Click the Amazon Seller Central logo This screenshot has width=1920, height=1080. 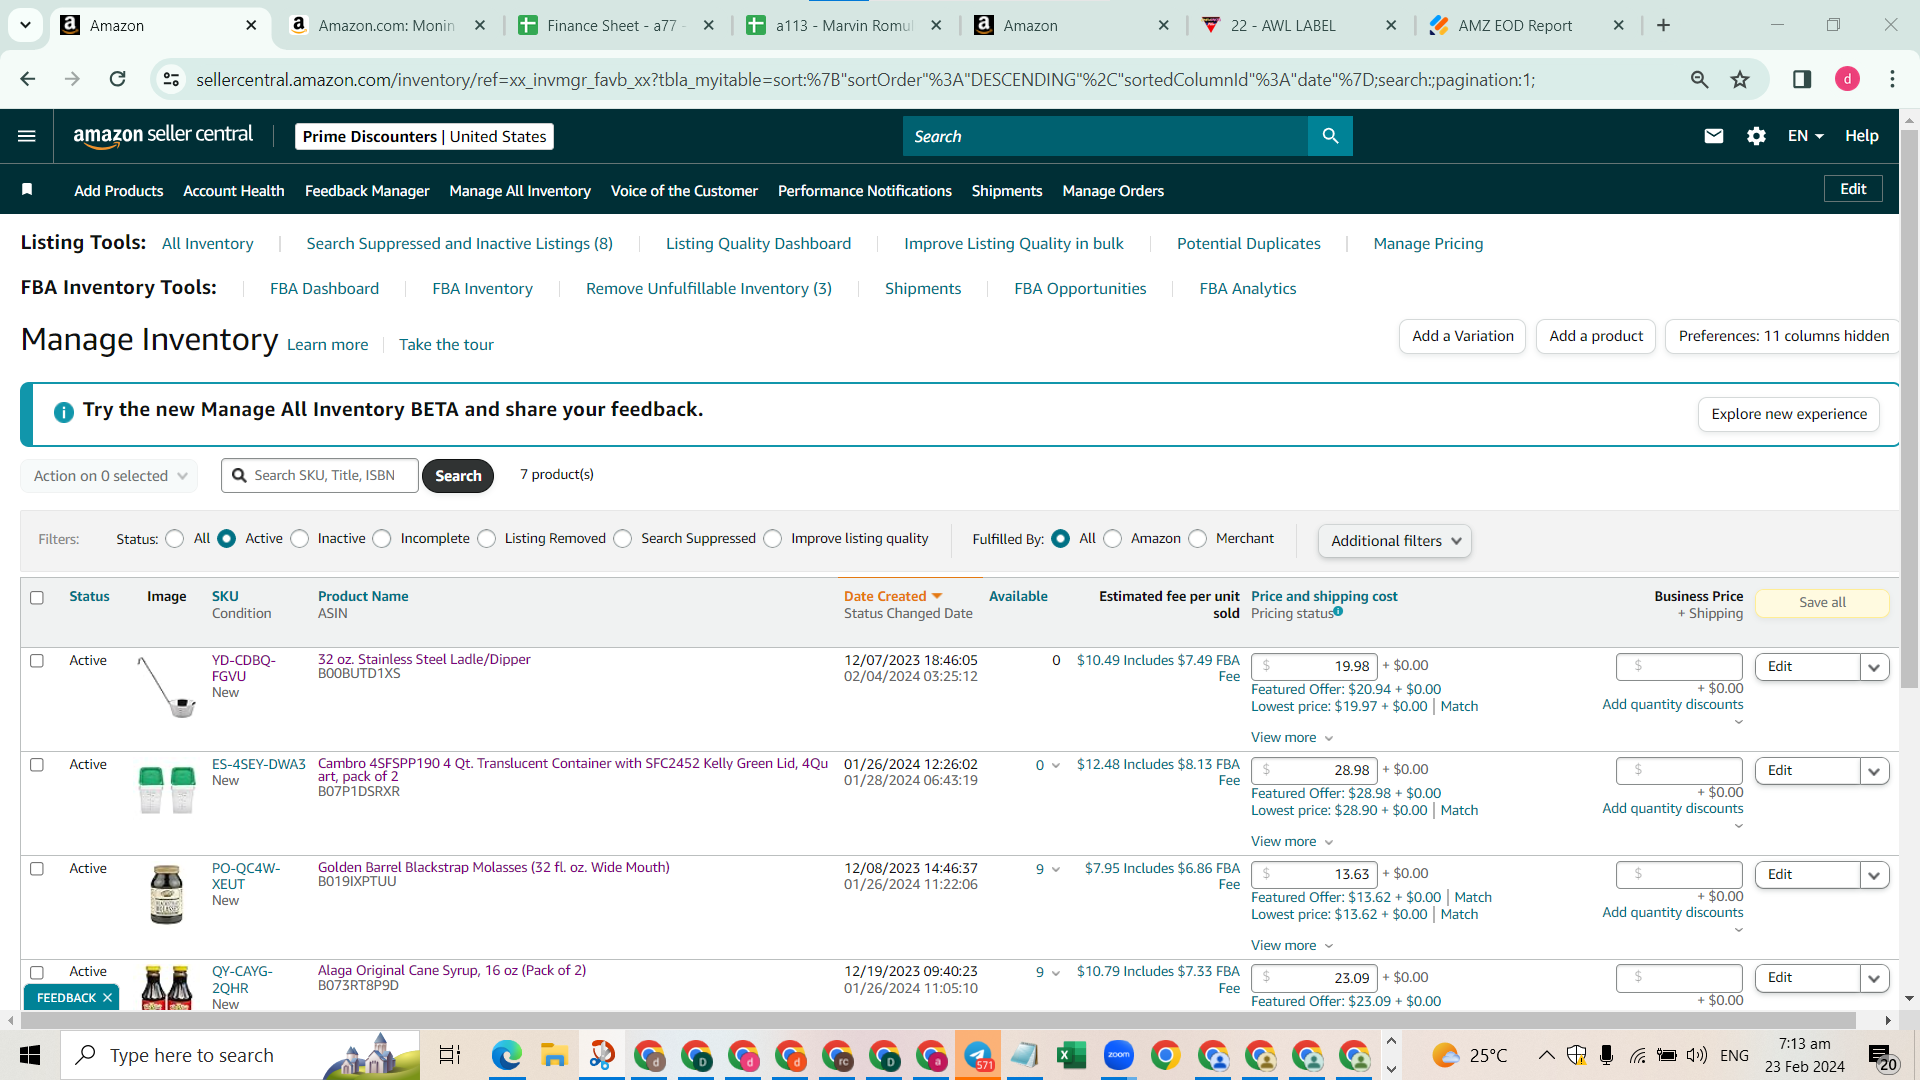click(x=163, y=136)
